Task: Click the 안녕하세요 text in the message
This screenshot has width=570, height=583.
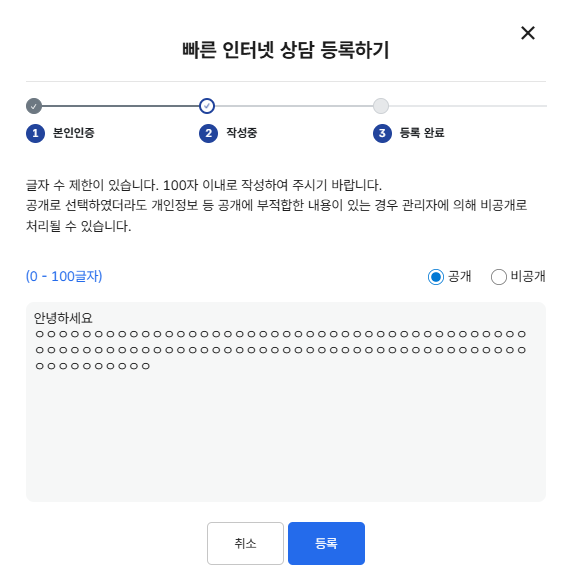Action: tap(63, 318)
